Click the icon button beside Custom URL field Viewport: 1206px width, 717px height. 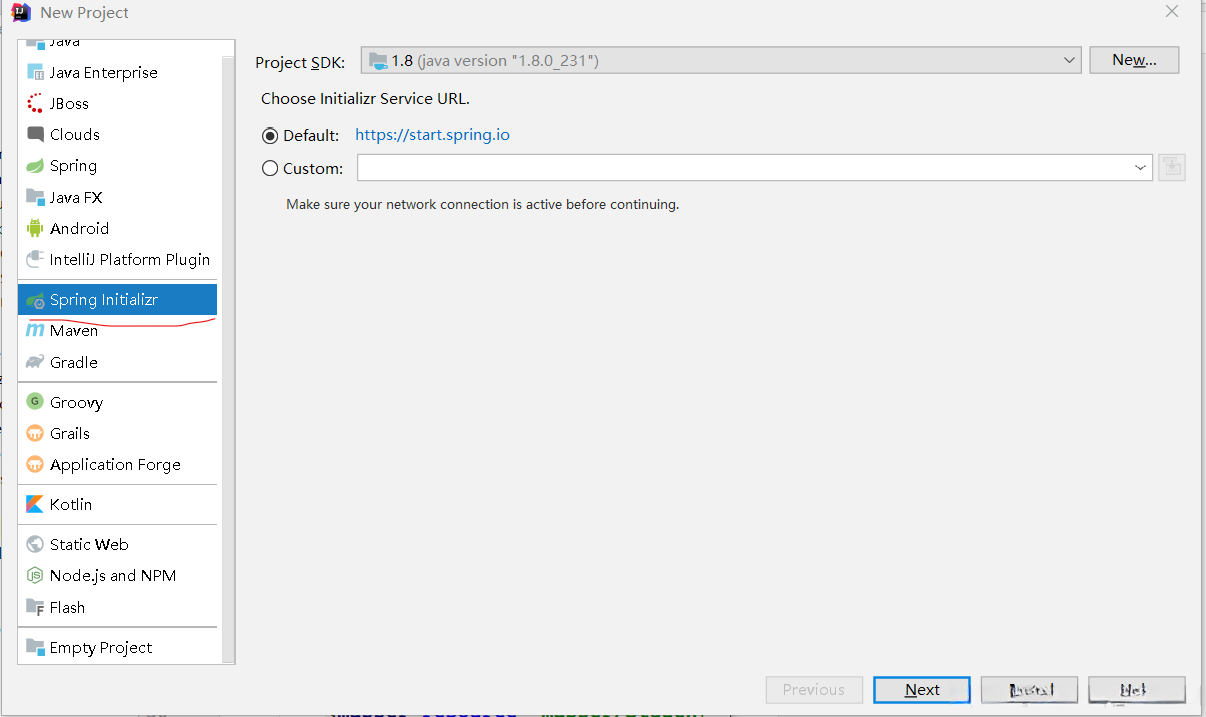[x=1172, y=168]
